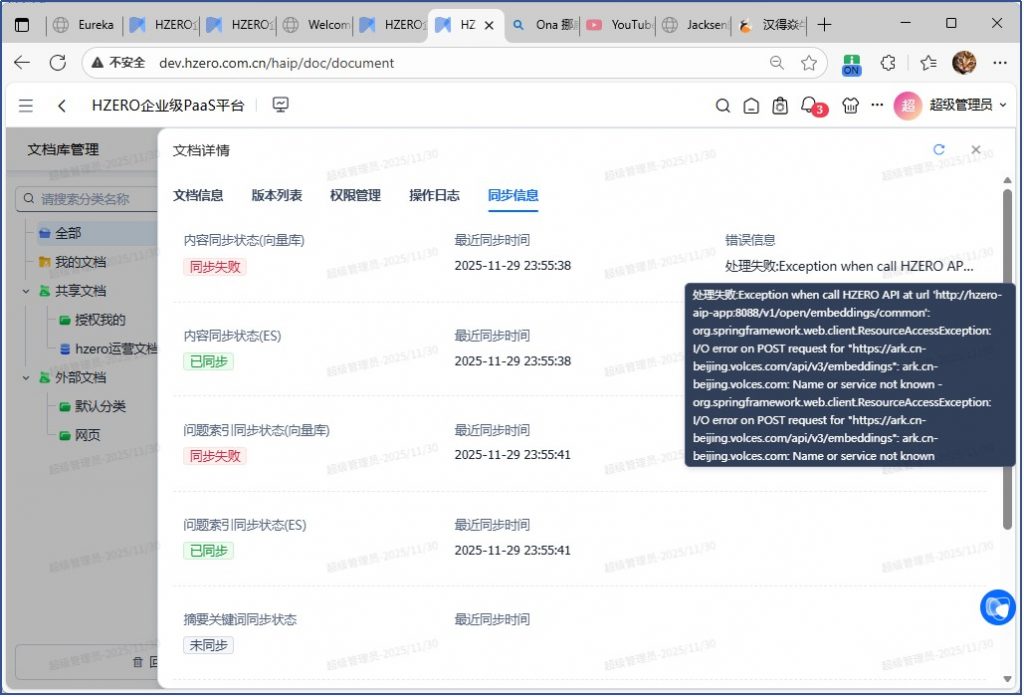Screen dimensions: 1024x697
Task: Collapse the 共享文档 tree node
Action: coord(26,291)
